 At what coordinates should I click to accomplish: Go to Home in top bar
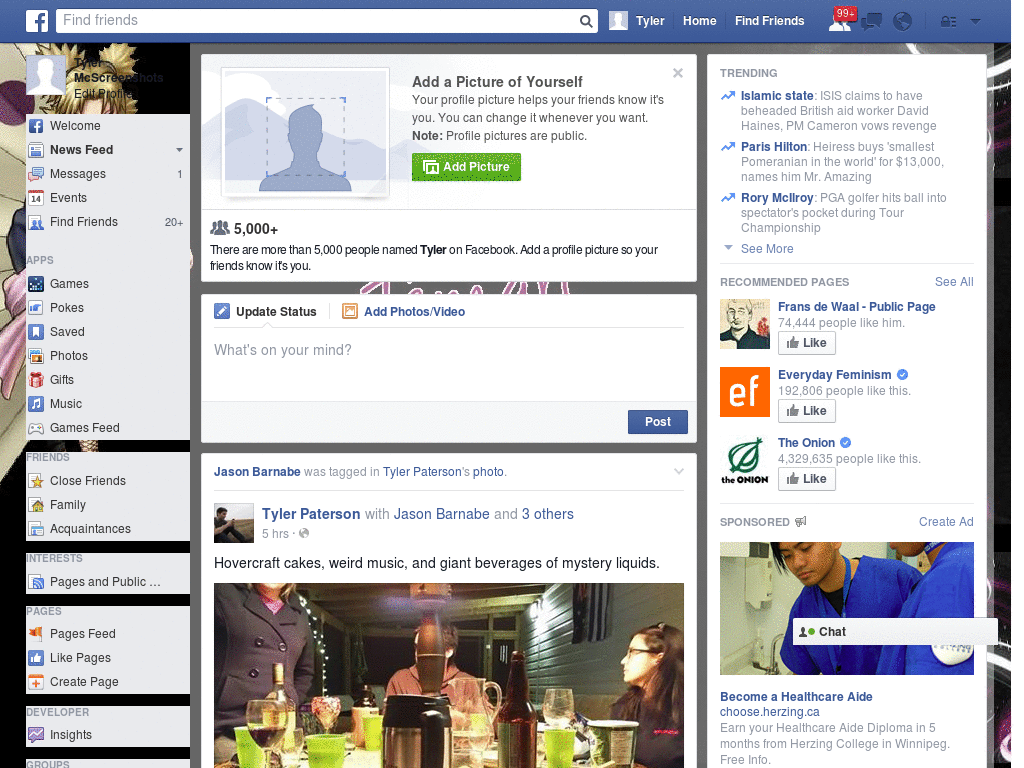pyautogui.click(x=699, y=21)
